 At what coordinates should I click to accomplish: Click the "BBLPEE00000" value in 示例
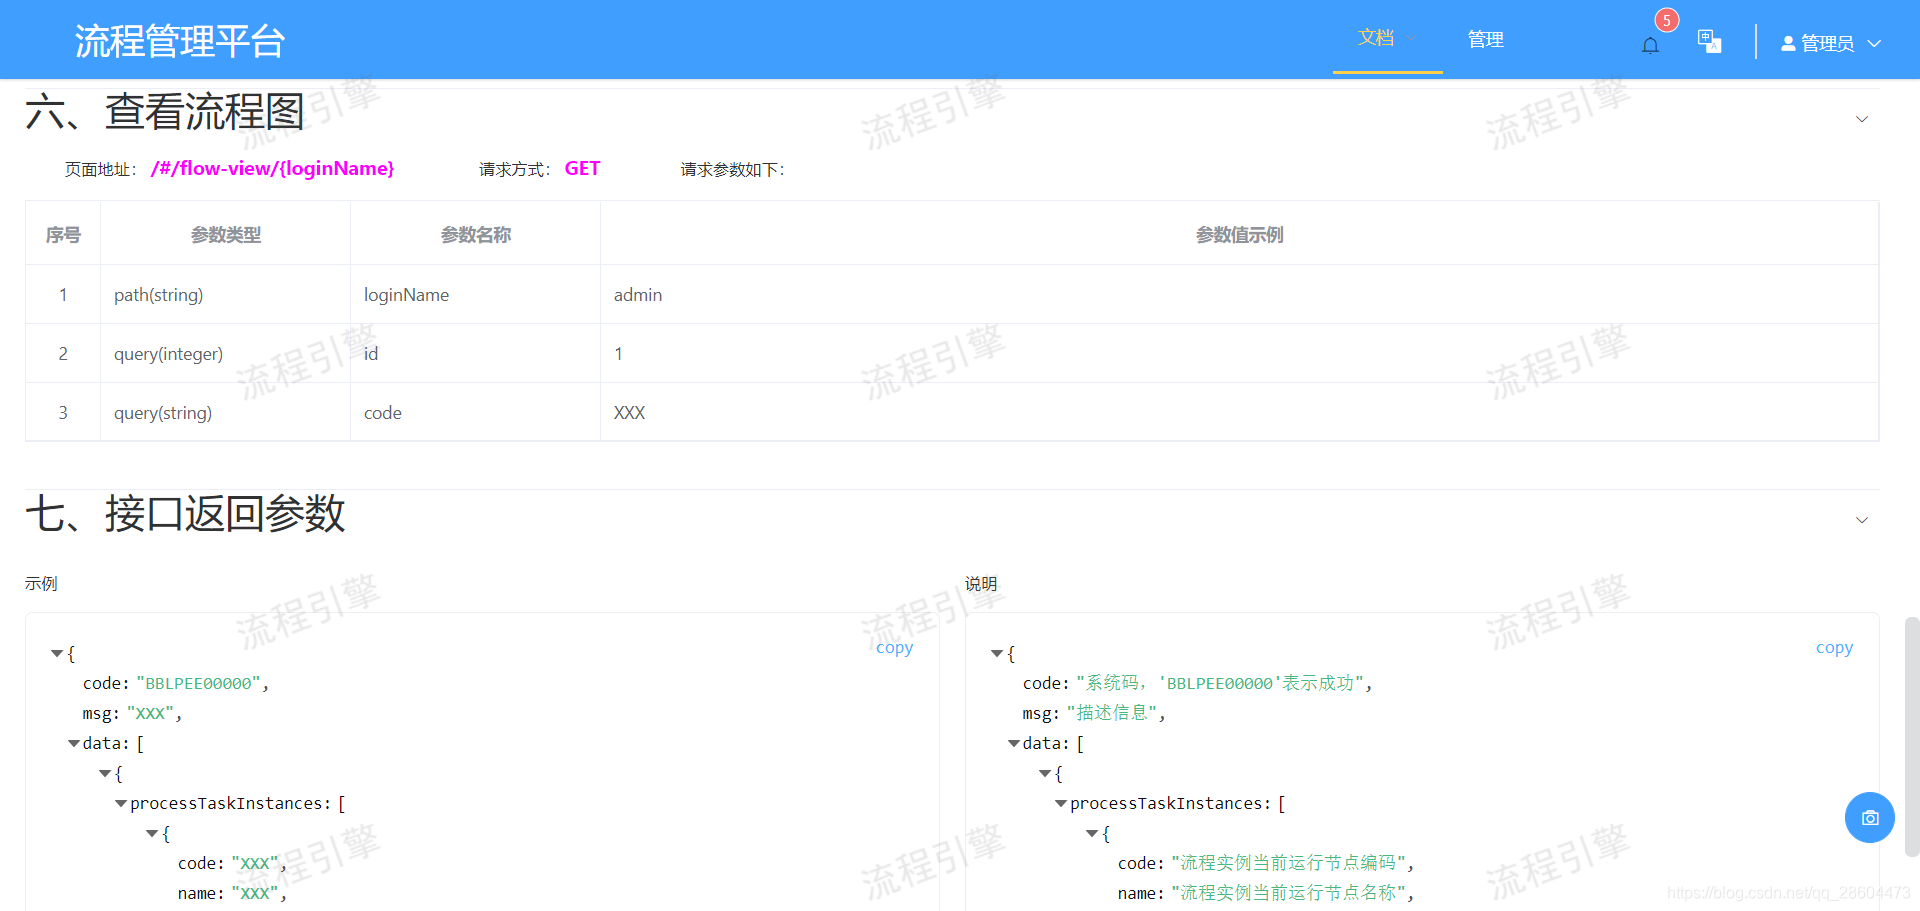[x=198, y=684]
